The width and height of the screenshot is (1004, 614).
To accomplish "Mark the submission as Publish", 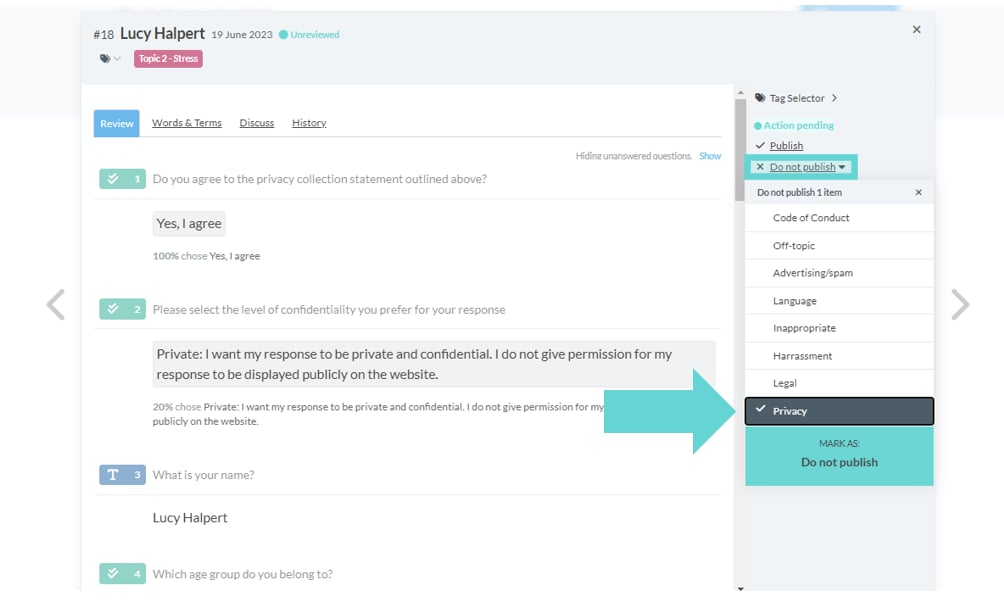I will [x=786, y=145].
